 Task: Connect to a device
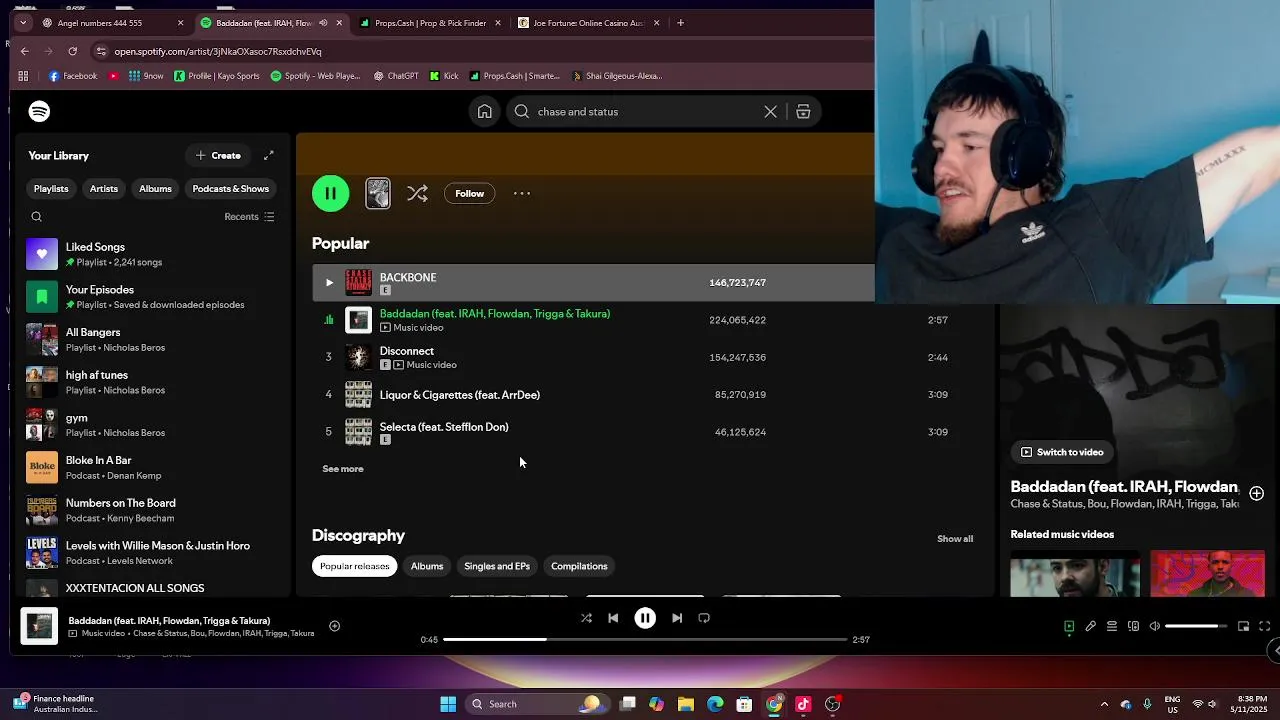(x=1133, y=627)
